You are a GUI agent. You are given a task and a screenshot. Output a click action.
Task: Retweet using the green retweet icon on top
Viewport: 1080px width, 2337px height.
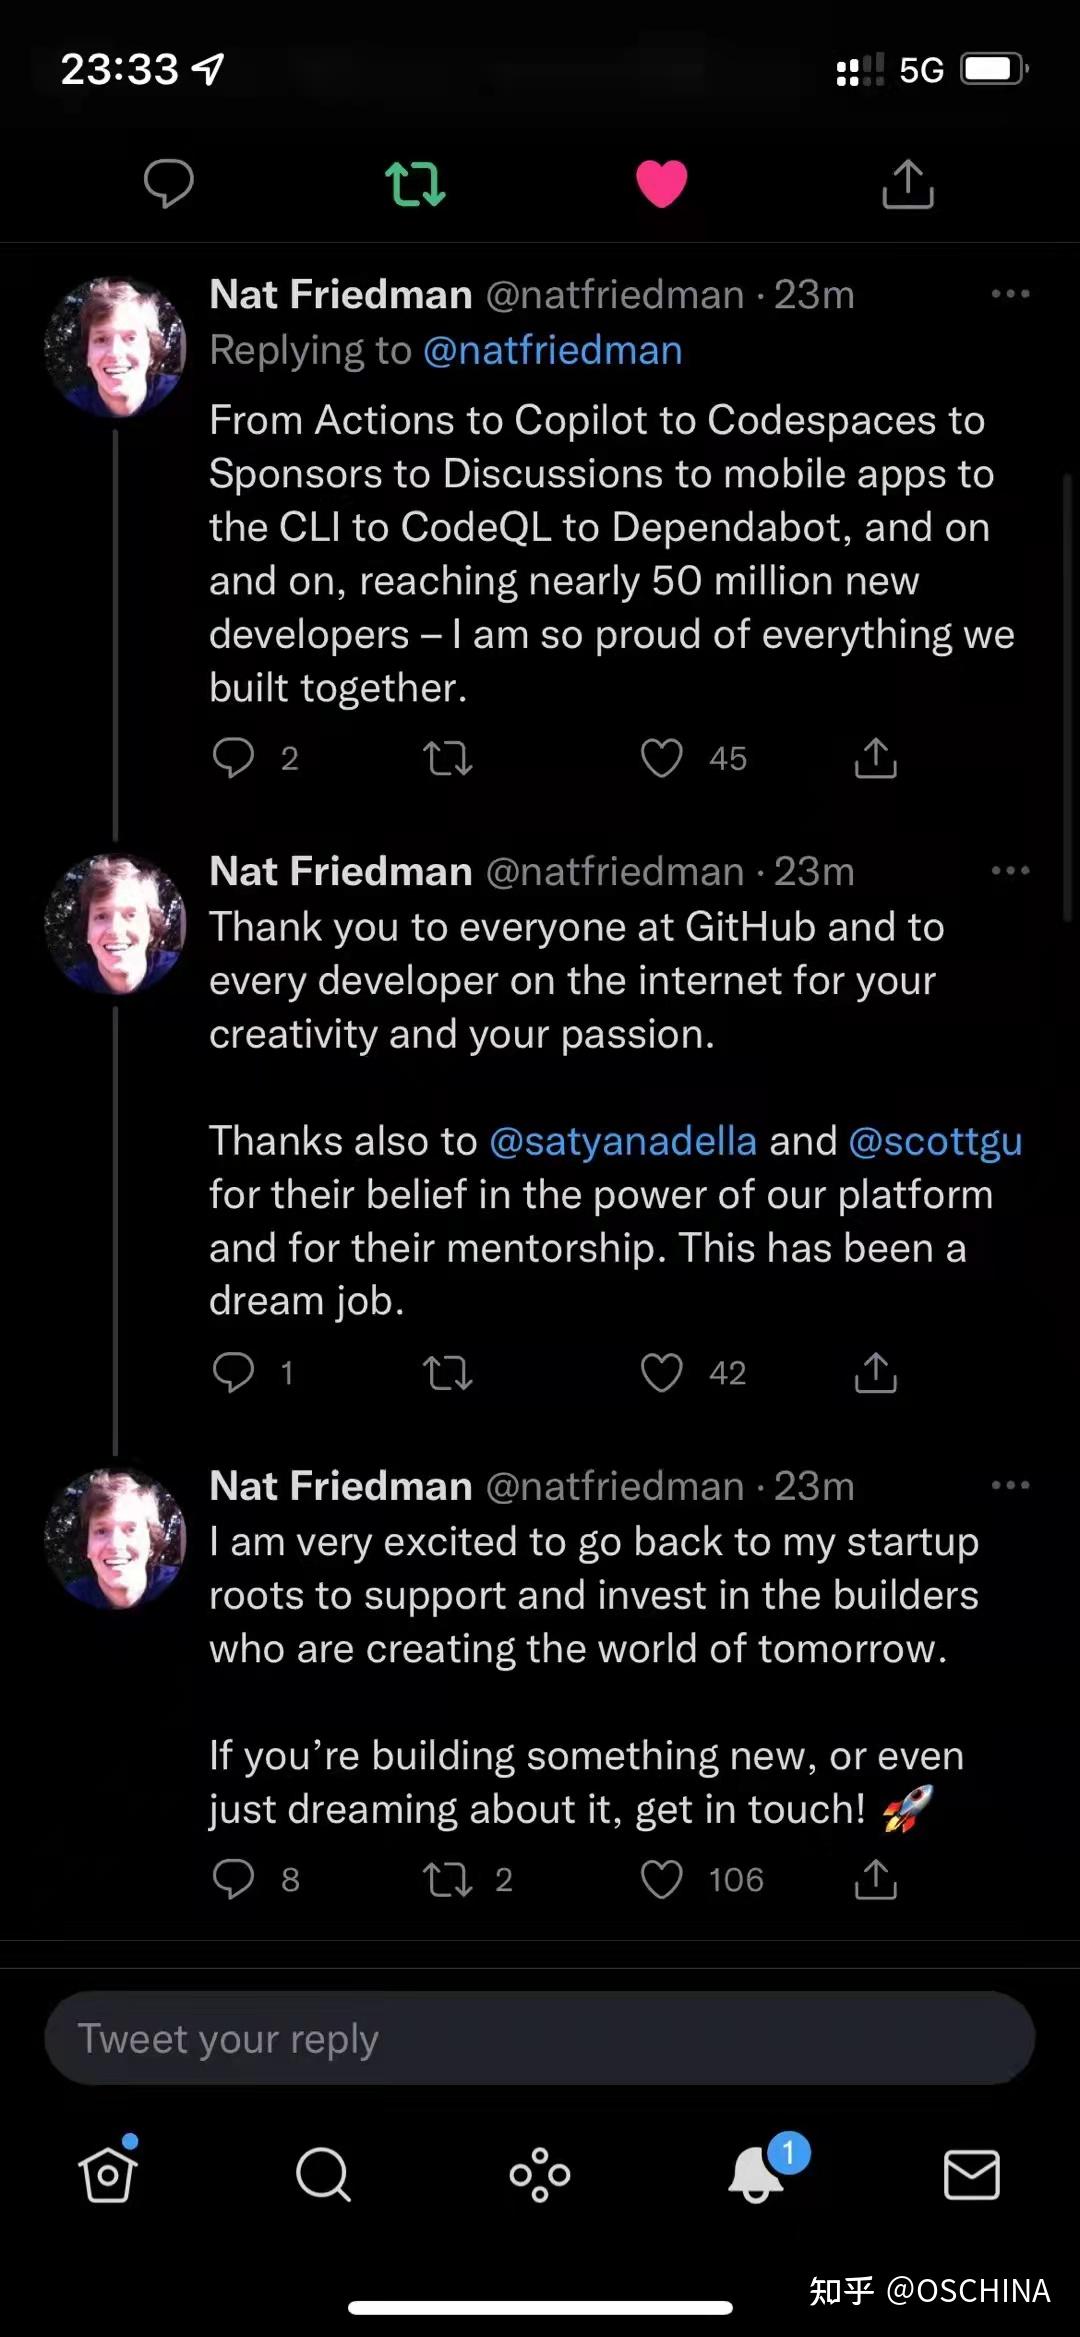(x=414, y=183)
